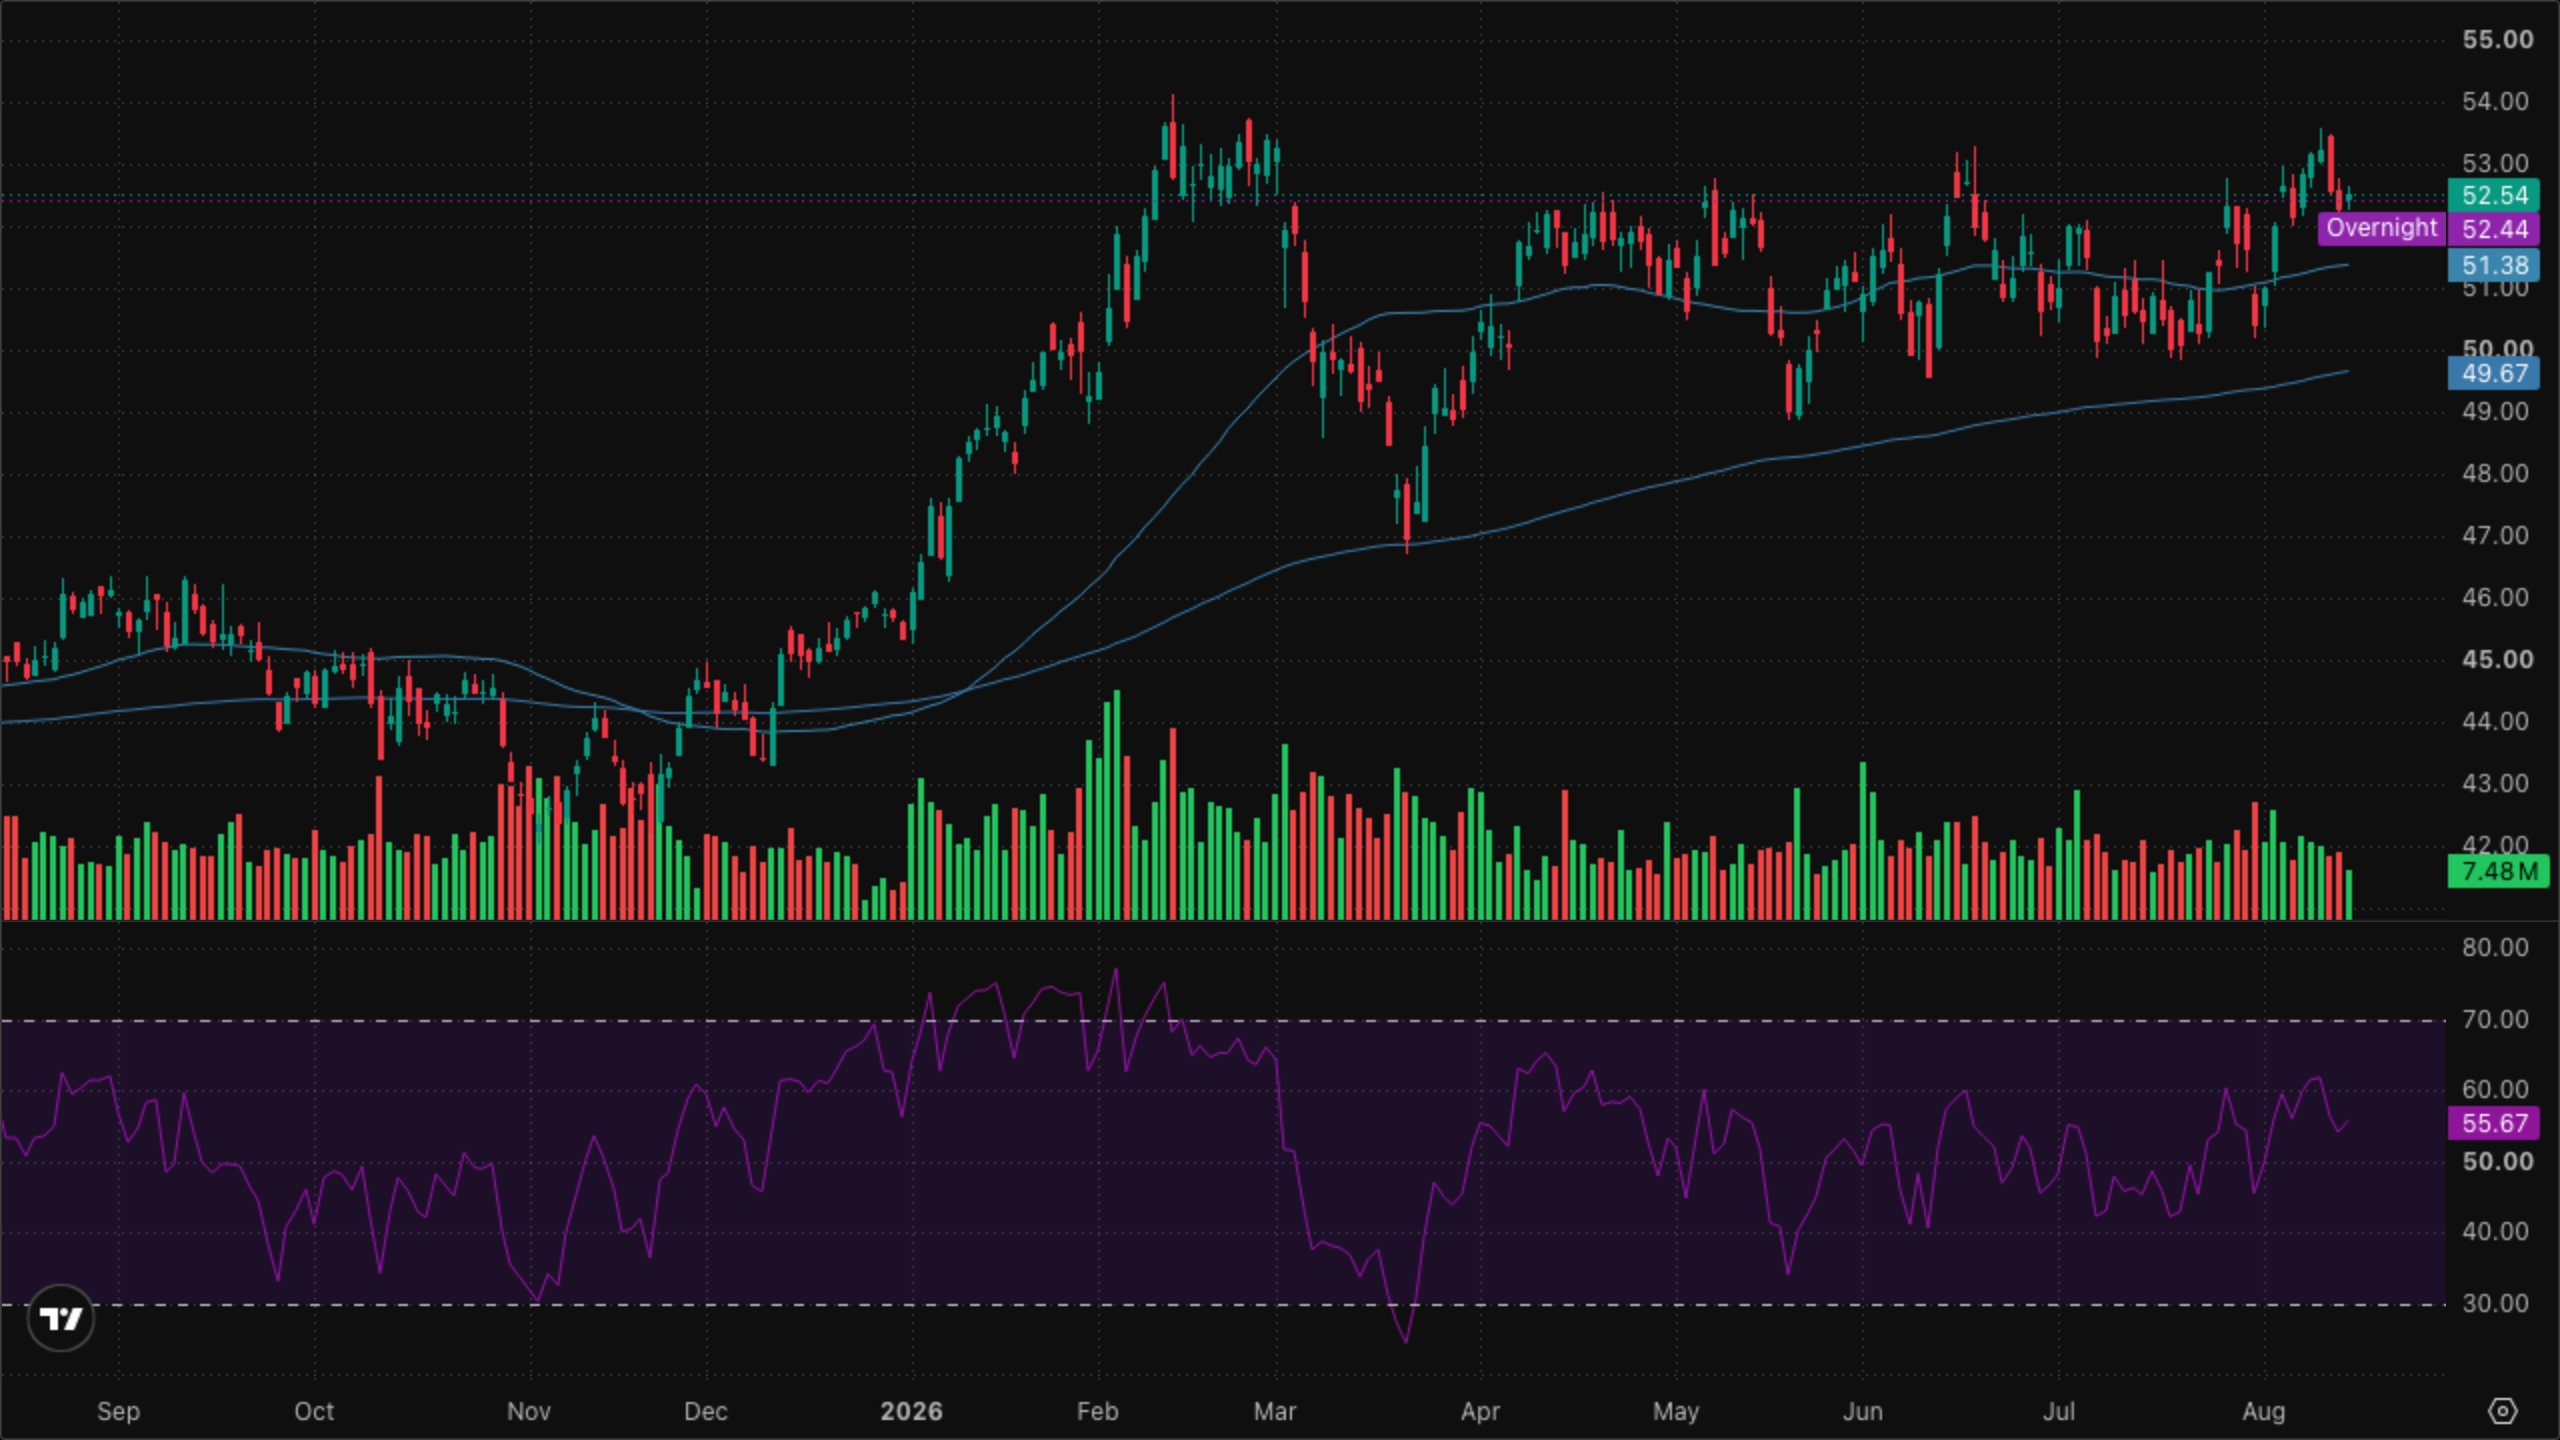Select the green 52.54 last price label
This screenshot has height=1440, width=2560.
click(2496, 195)
